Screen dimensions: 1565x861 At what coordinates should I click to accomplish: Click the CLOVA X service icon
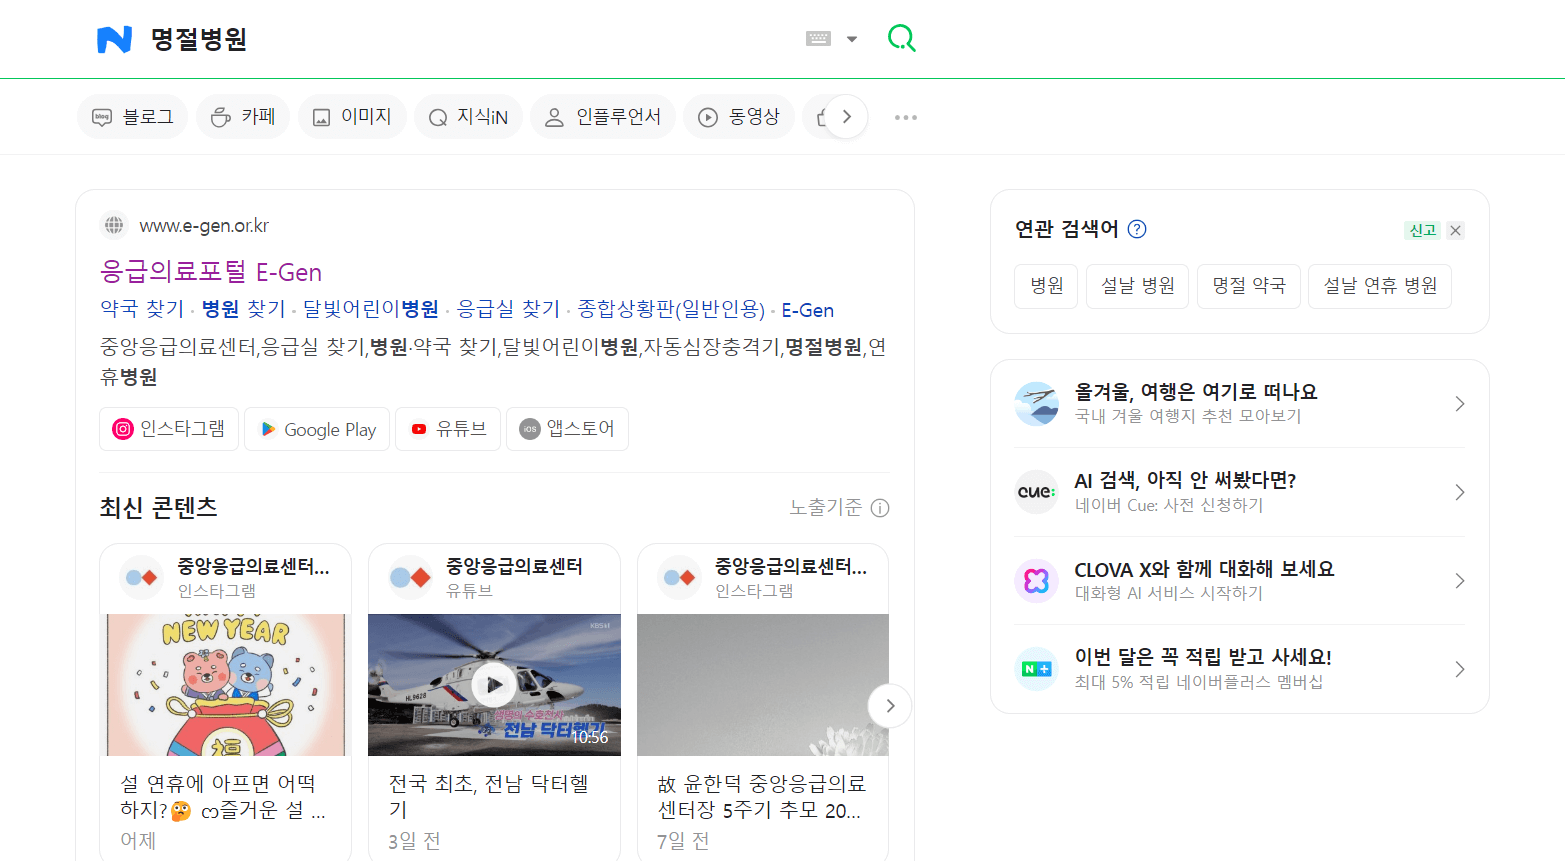point(1036,580)
